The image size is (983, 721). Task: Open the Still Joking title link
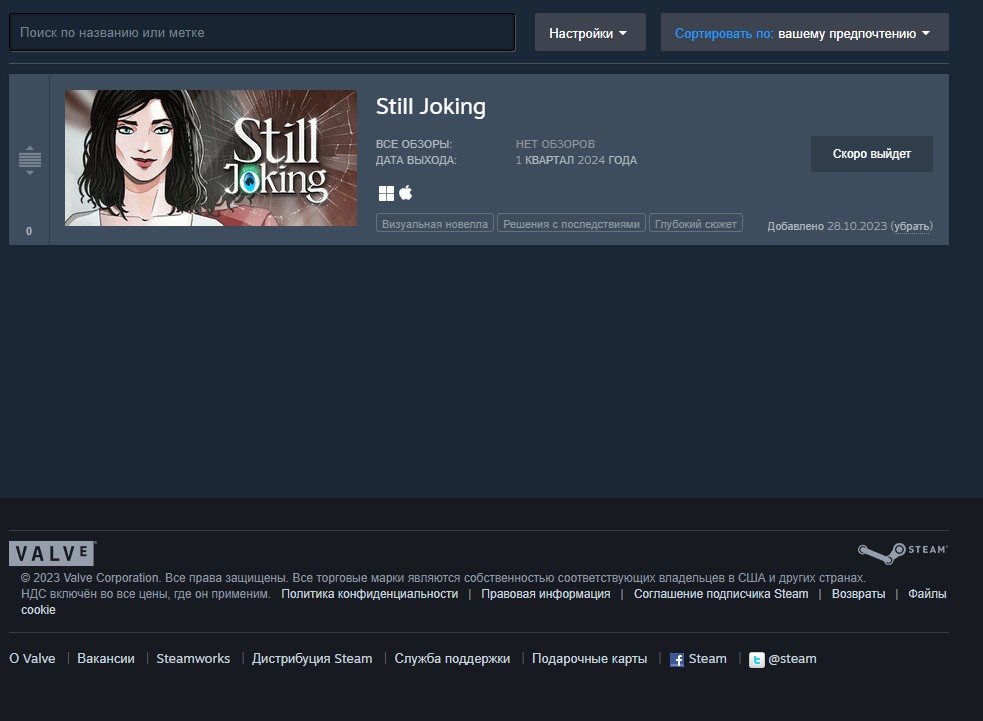tap(431, 107)
